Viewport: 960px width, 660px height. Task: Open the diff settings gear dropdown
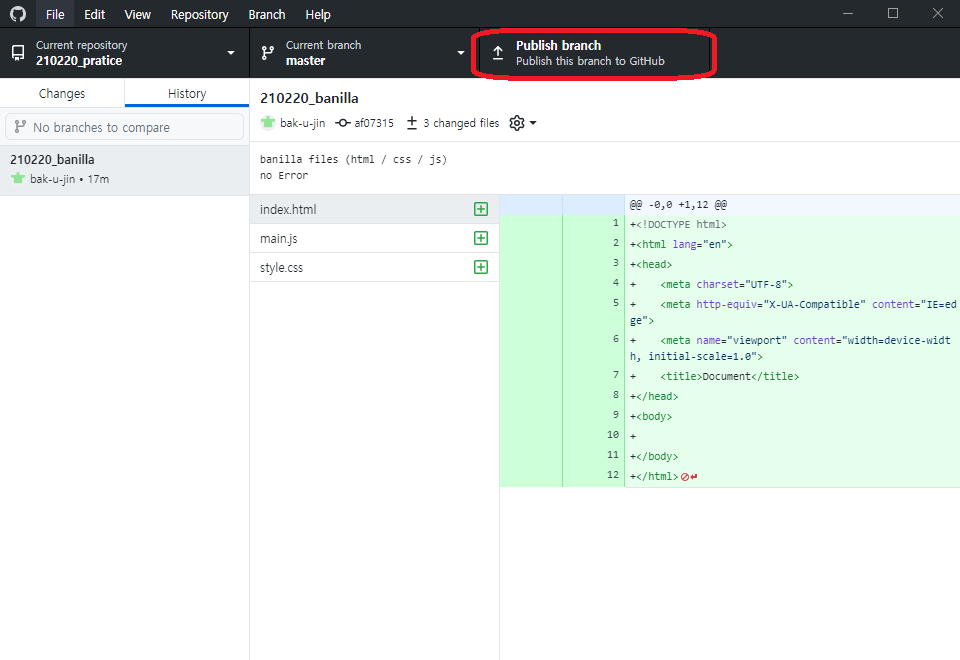point(522,123)
